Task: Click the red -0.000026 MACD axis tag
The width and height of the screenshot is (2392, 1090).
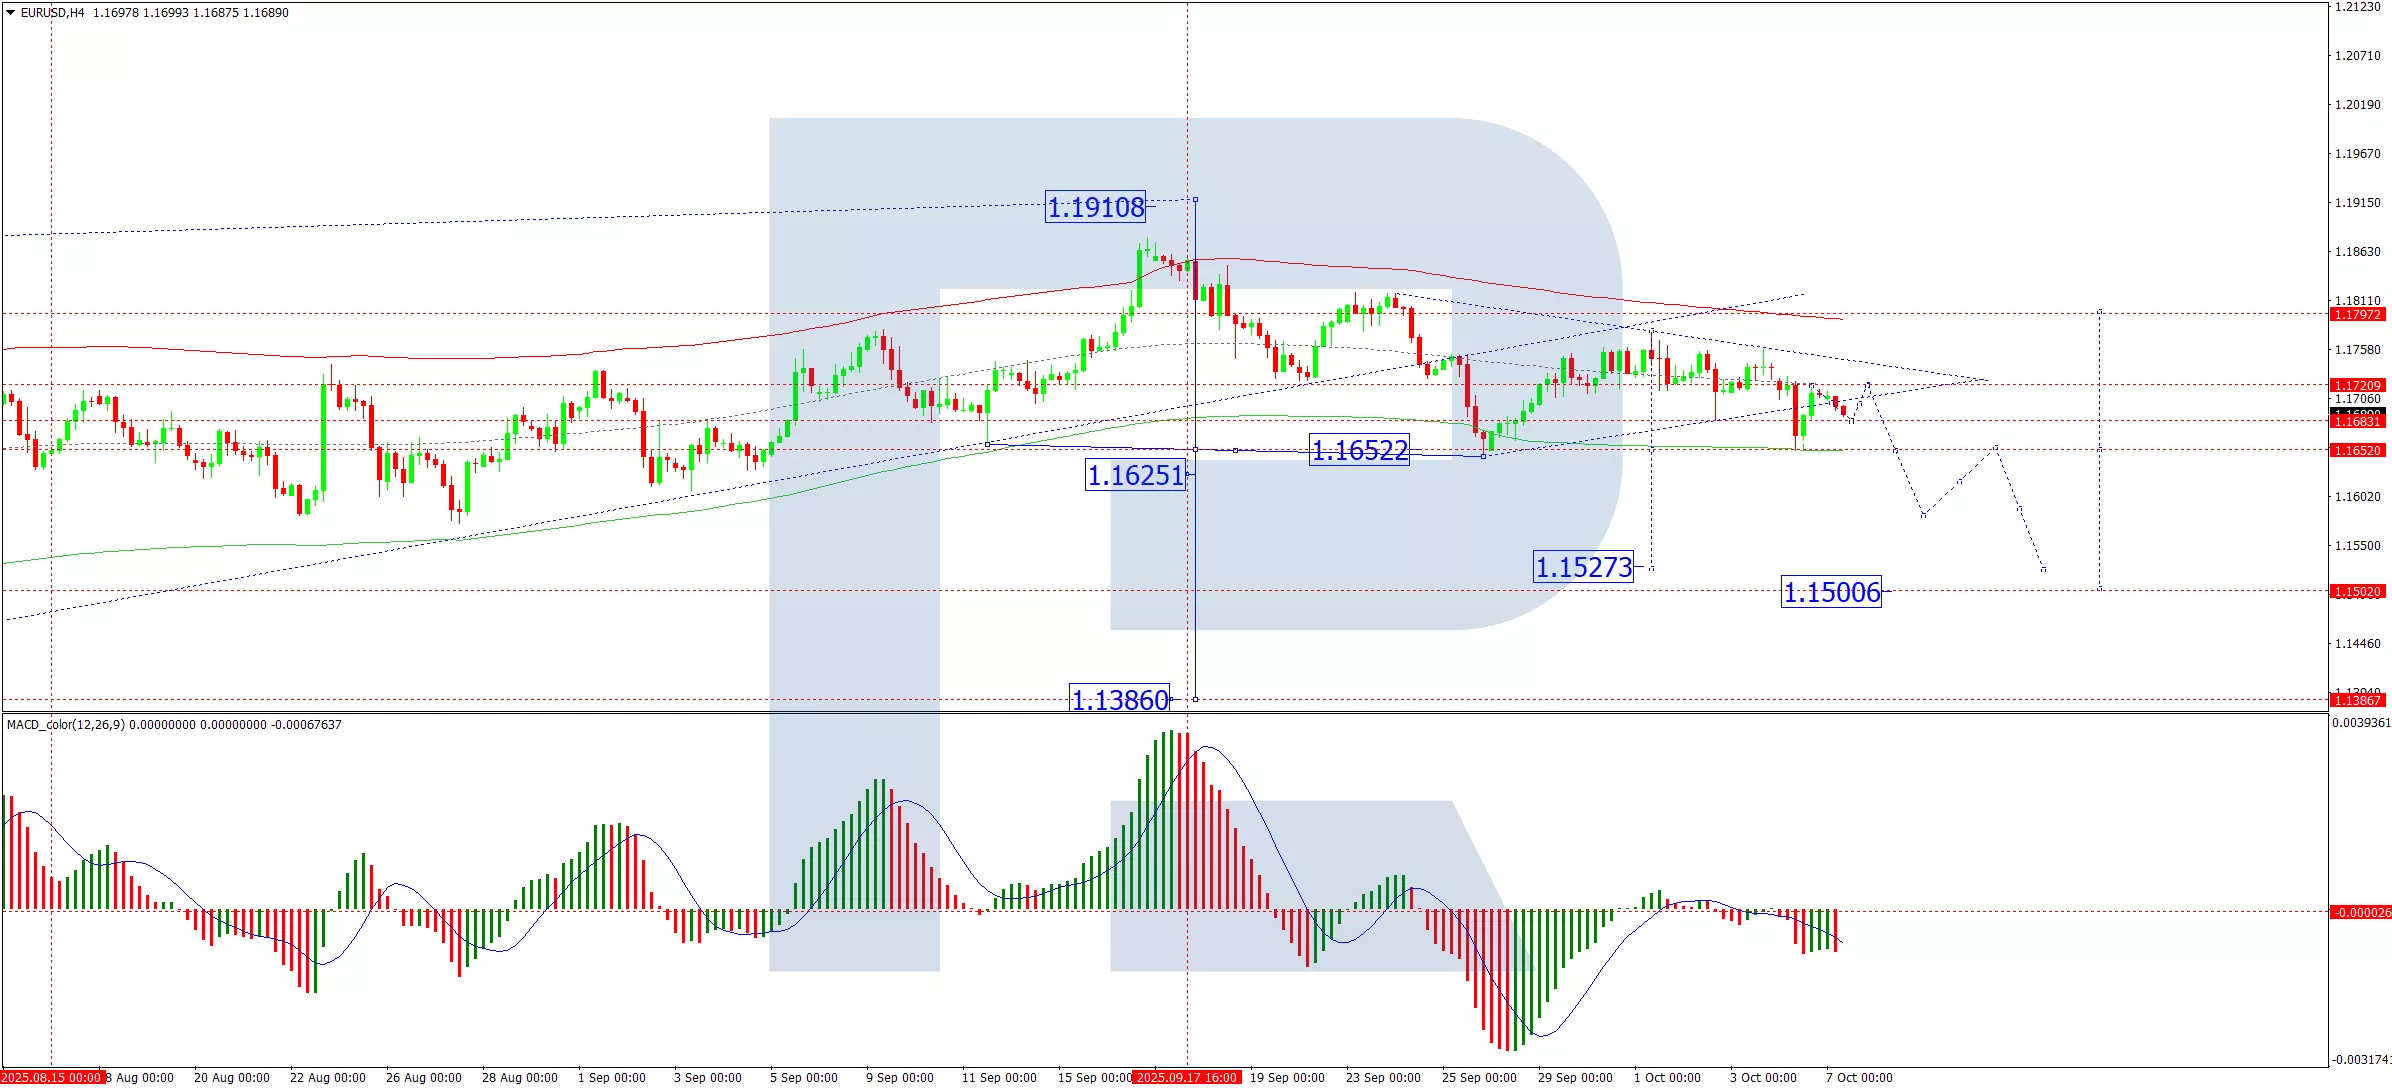Action: tap(2360, 912)
